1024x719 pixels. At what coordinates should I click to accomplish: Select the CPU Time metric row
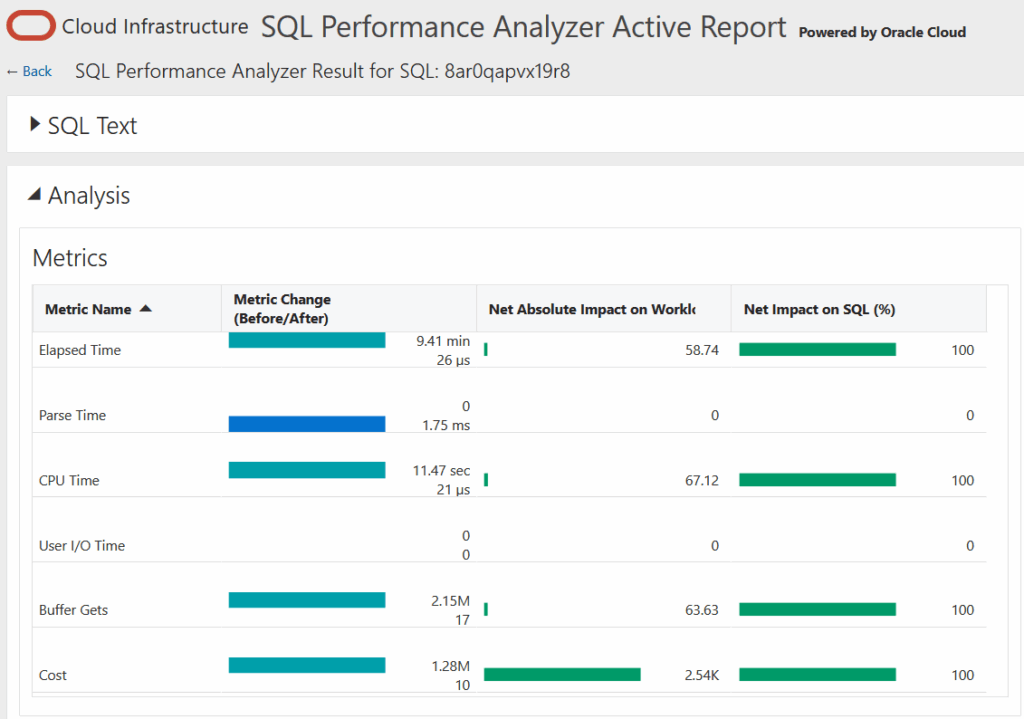69,481
